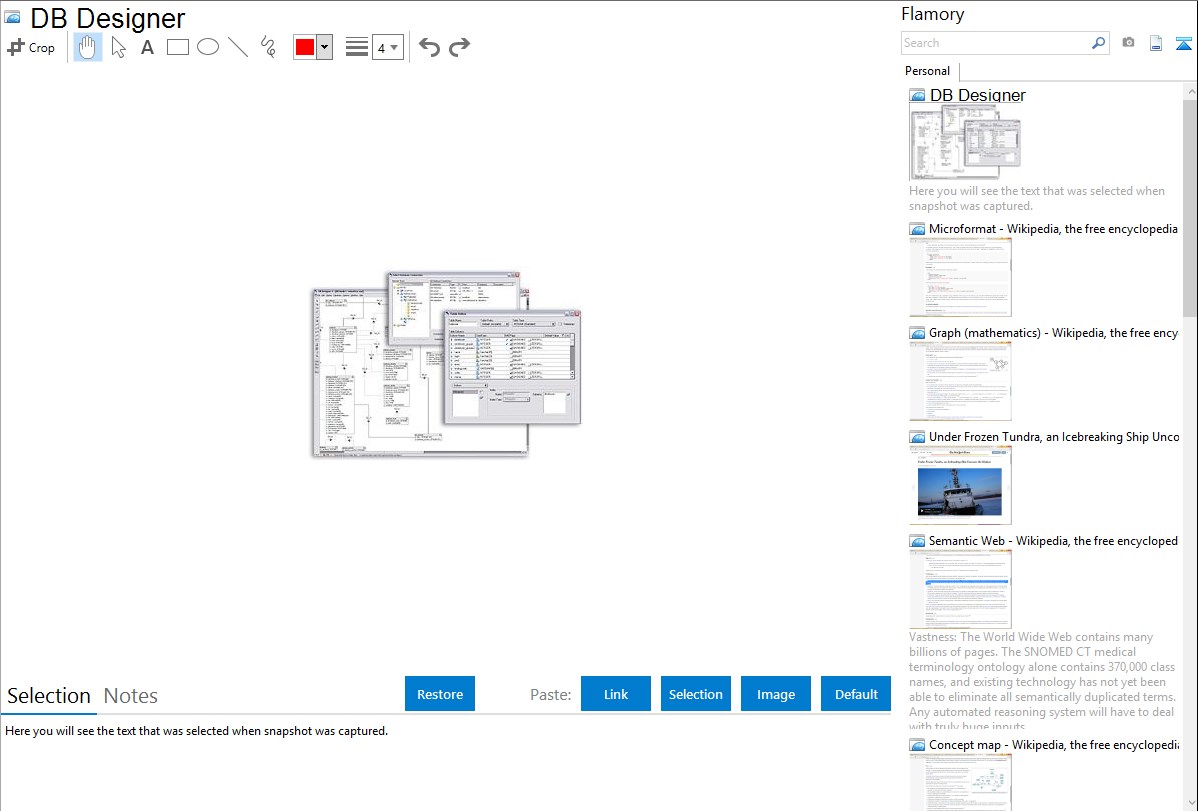This screenshot has height=811, width=1198.
Task: Select the rectangle shape tool
Action: pyautogui.click(x=177, y=47)
